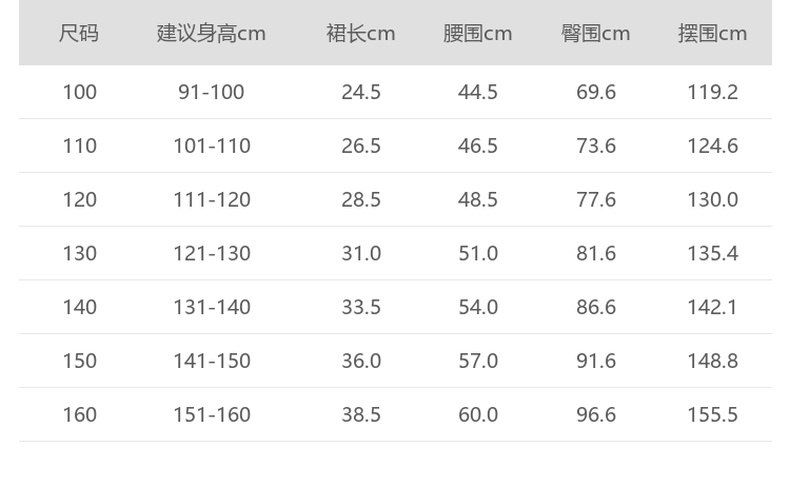Click the 24.5 skirt length value
The height and width of the screenshot is (485, 790).
point(361,92)
